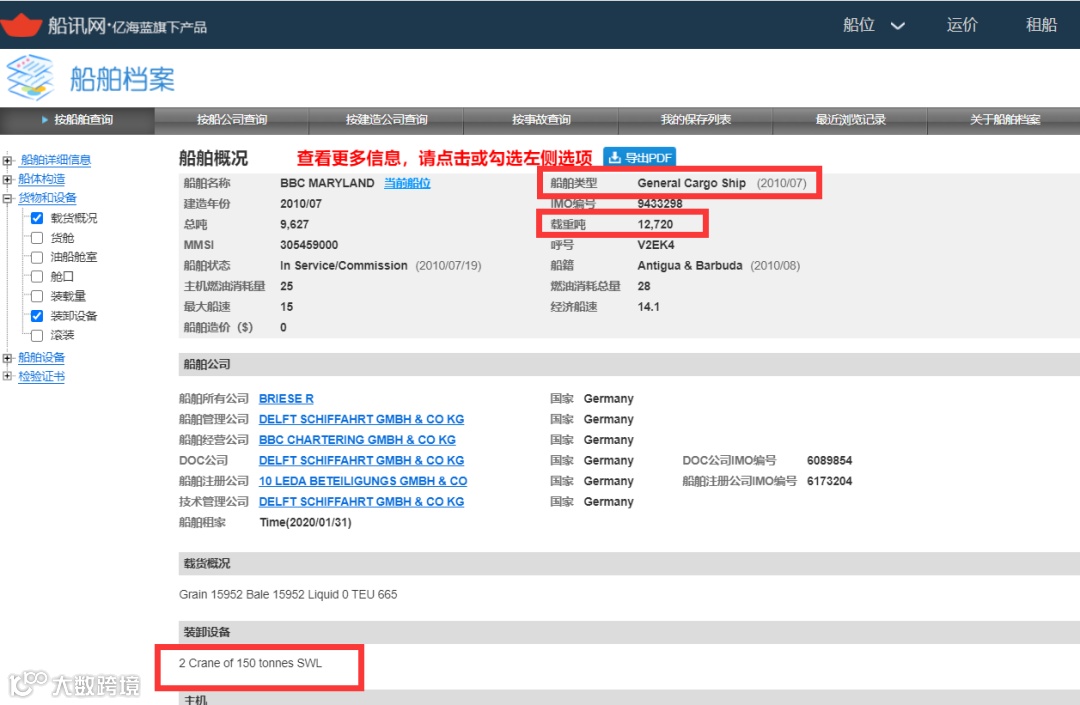The width and height of the screenshot is (1080, 705).
Task: Click the 船舶档案 stacked-pages icon
Action: click(x=30, y=78)
